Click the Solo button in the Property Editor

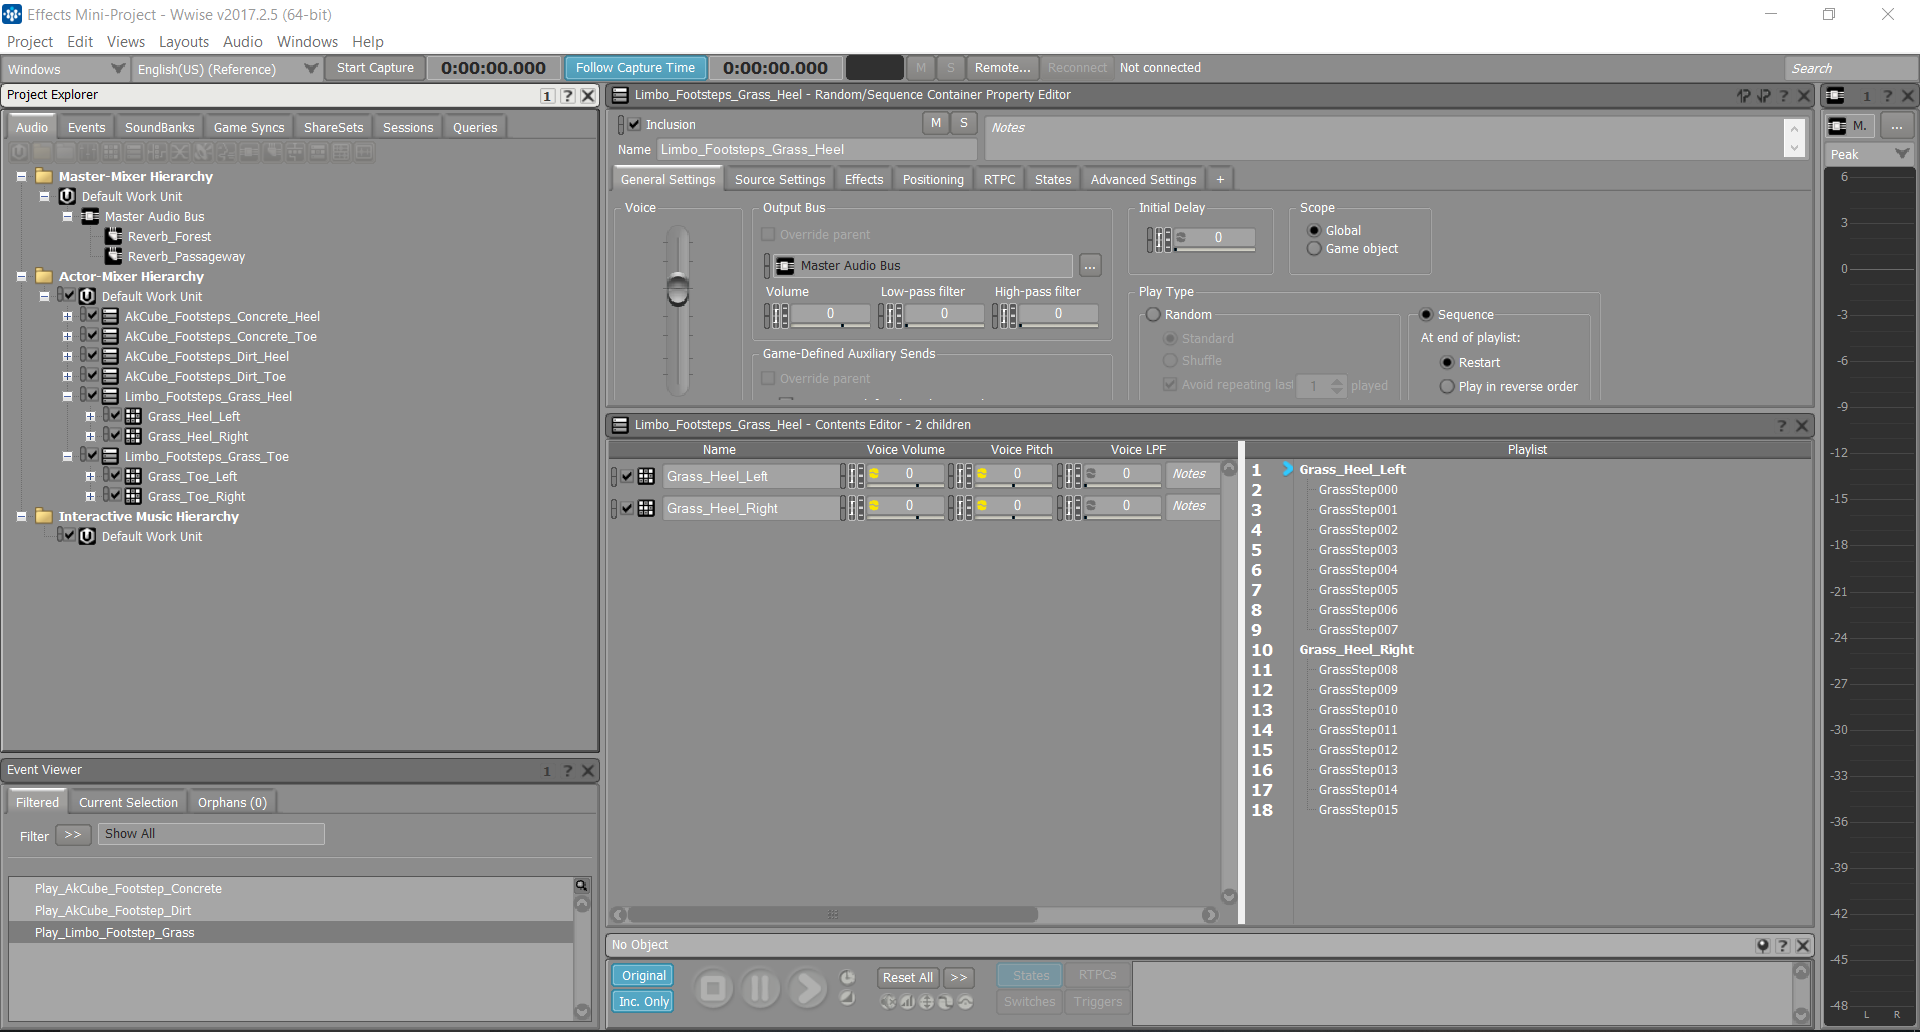(963, 123)
